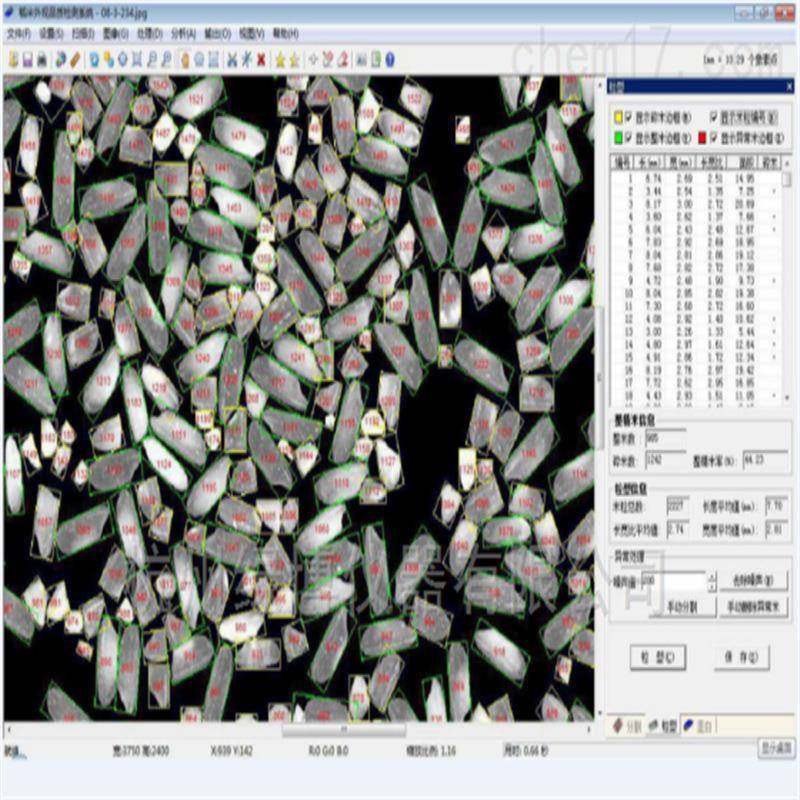This screenshot has height=800, width=800.
Task: Click the yellow open-file icon in toolbar
Action: [x=14, y=60]
